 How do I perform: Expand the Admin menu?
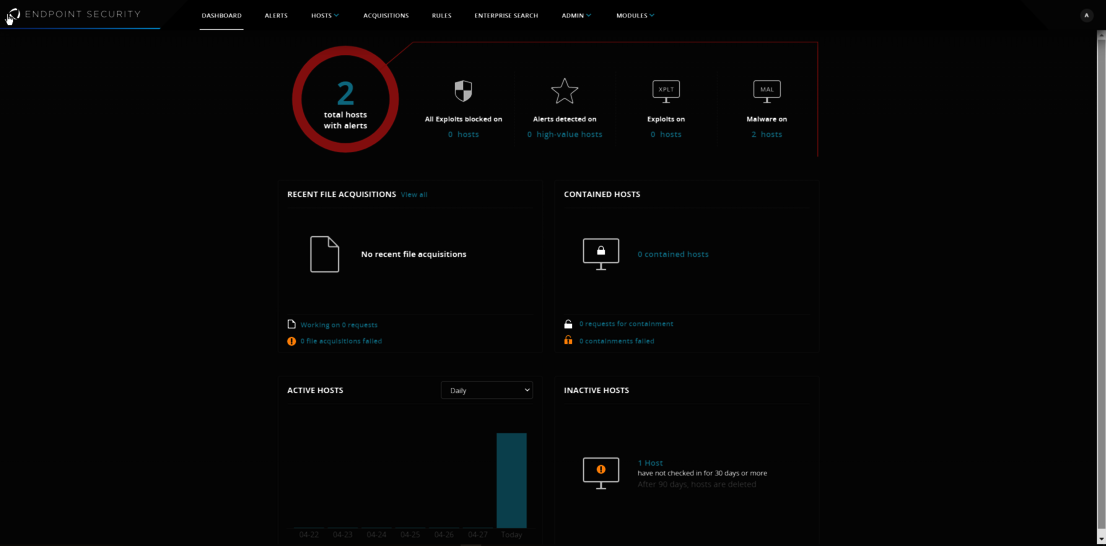coord(576,16)
